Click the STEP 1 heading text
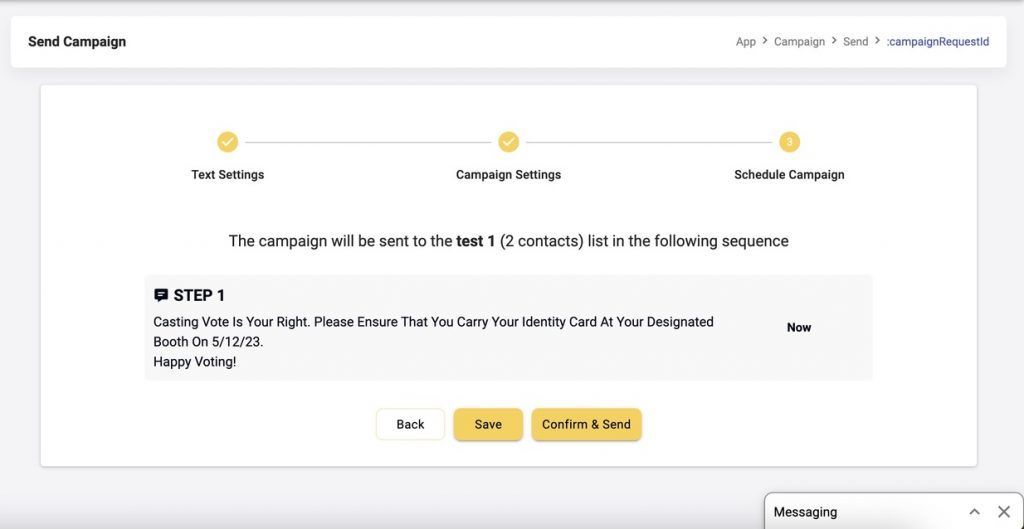The image size is (1024, 529). click(199, 295)
